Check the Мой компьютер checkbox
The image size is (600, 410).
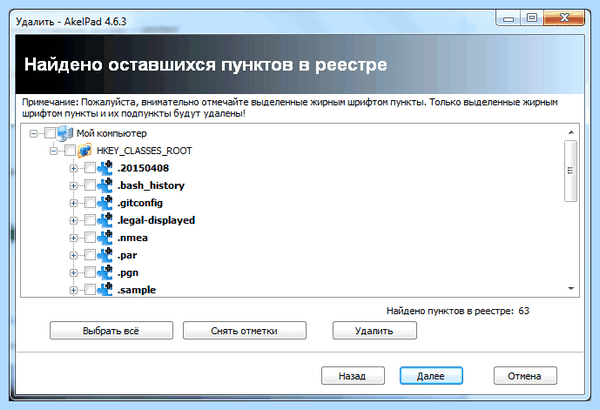point(50,133)
